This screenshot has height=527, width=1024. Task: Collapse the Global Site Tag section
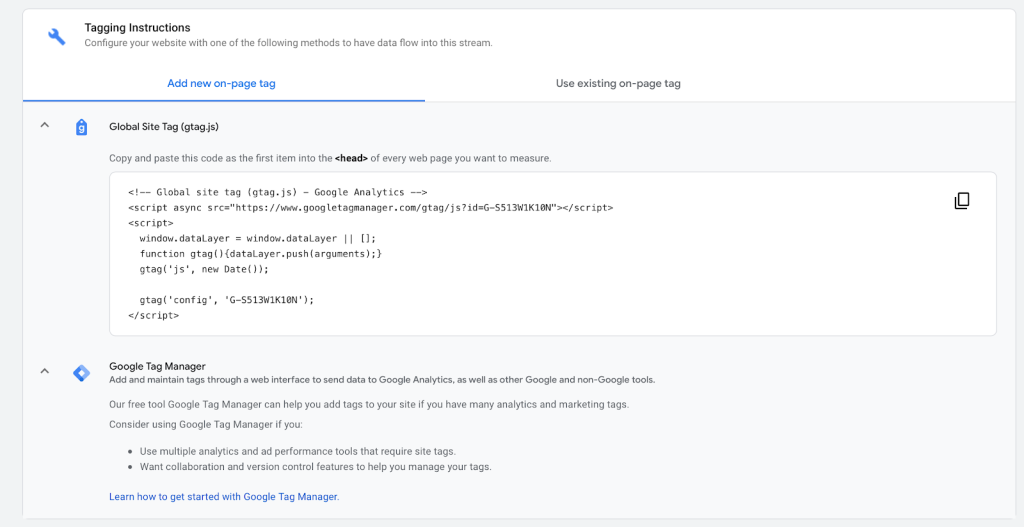(x=44, y=125)
